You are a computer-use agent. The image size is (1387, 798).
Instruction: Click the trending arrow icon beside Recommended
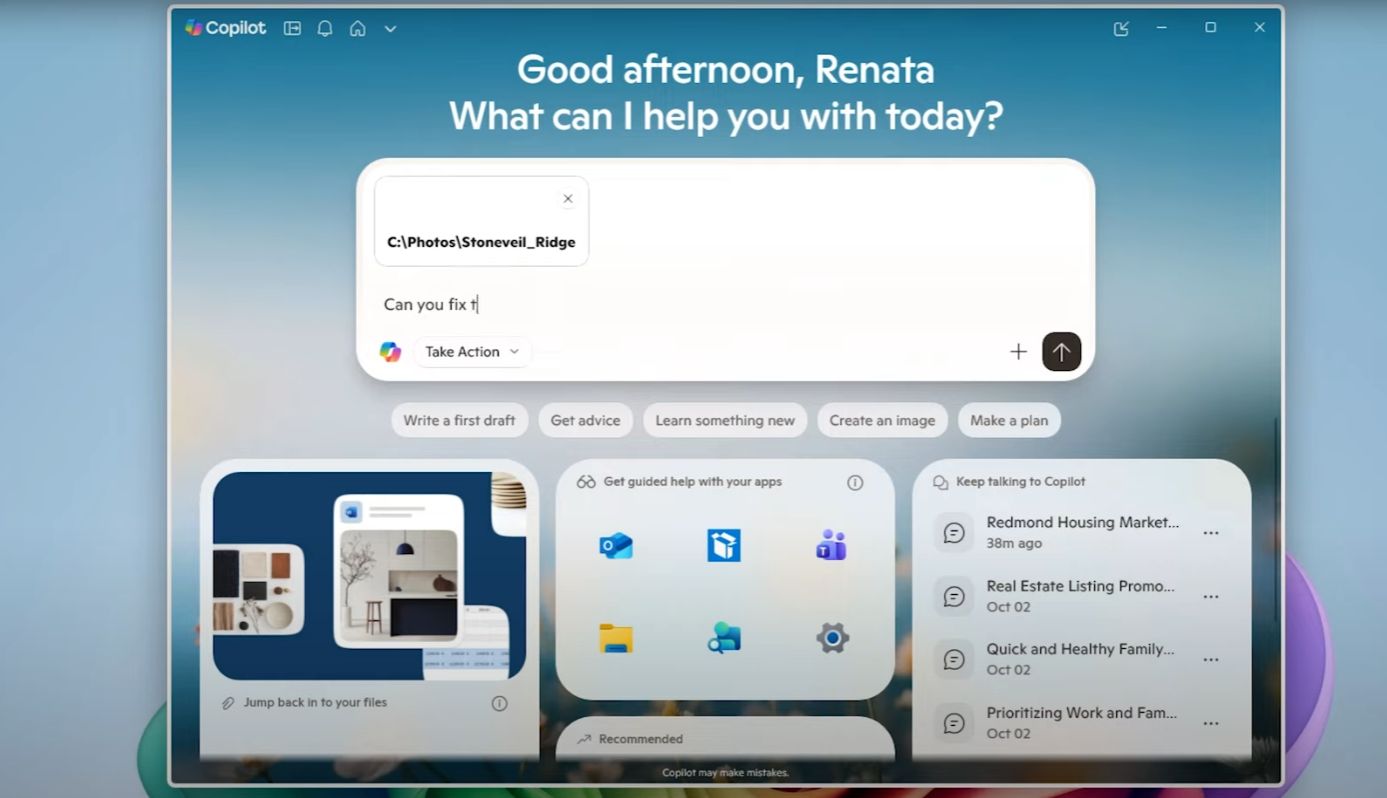(585, 740)
